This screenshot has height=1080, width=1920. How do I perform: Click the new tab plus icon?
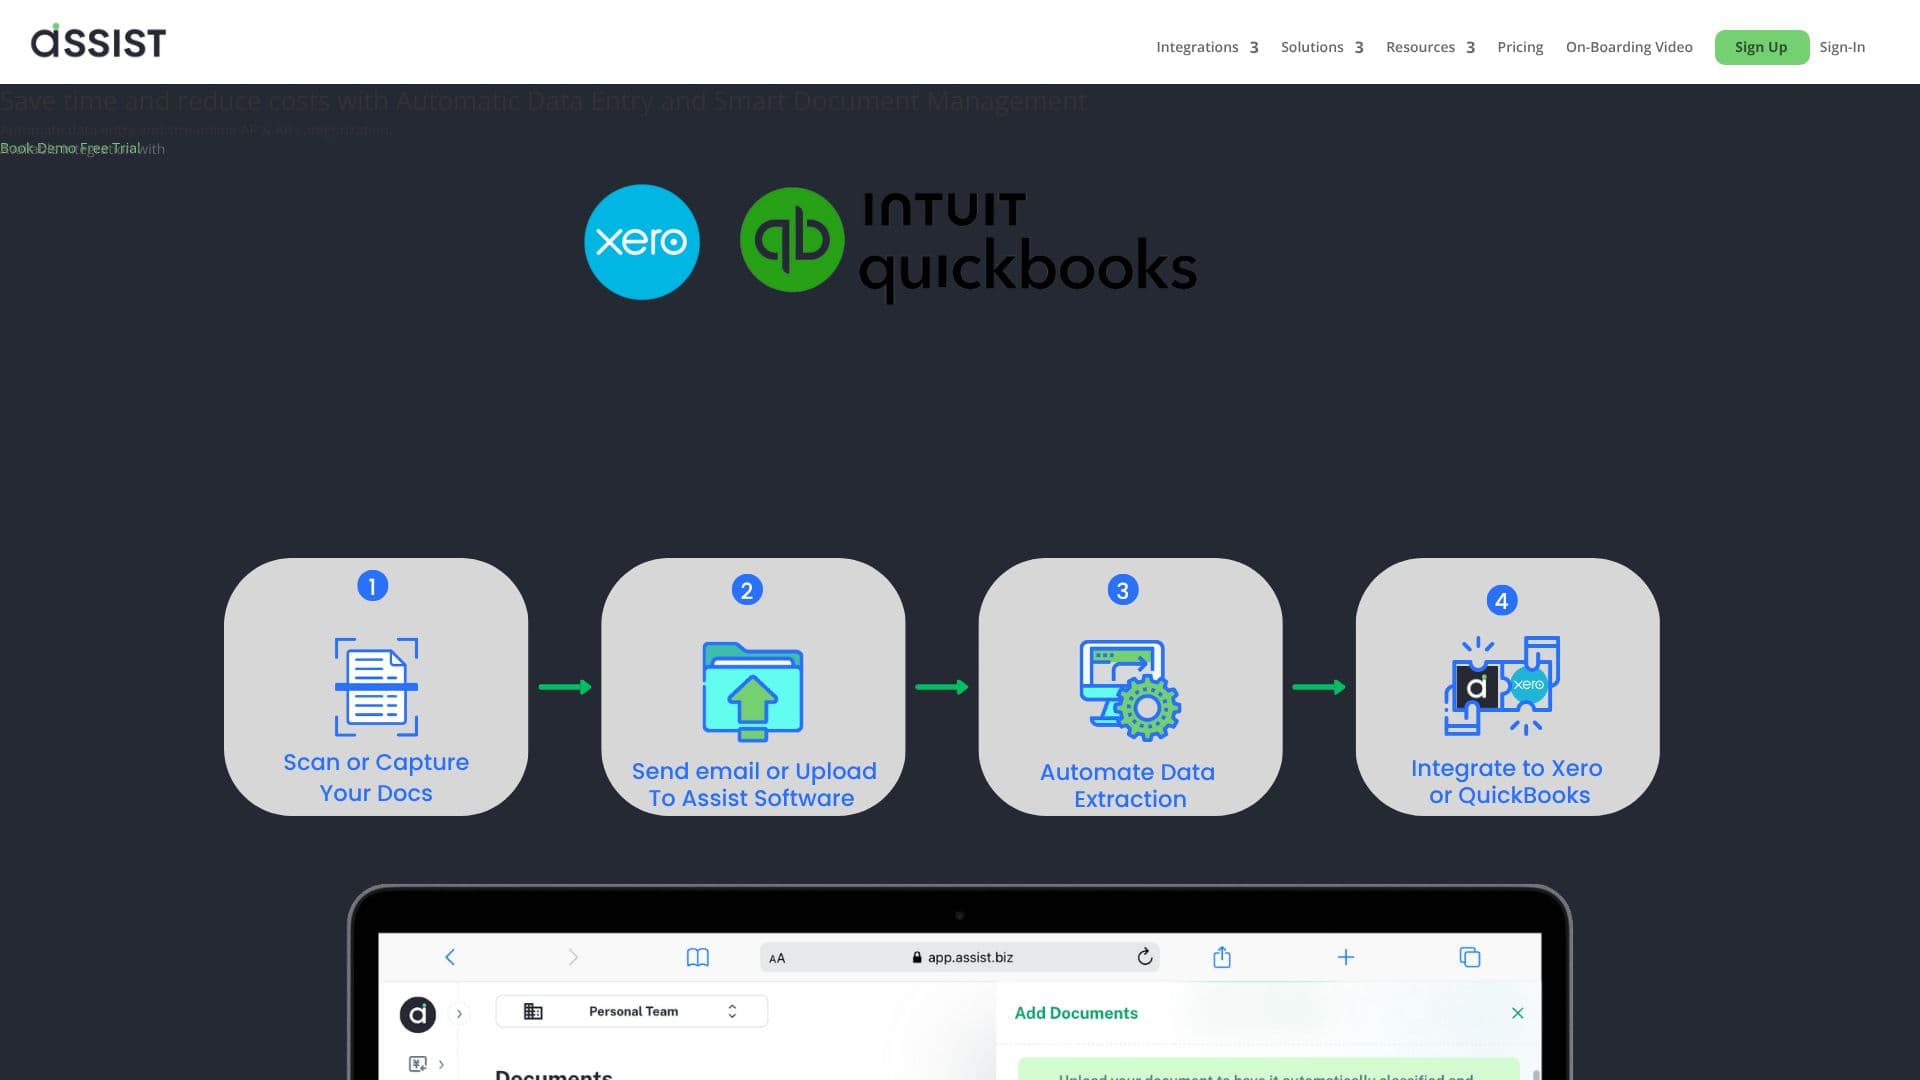point(1346,957)
